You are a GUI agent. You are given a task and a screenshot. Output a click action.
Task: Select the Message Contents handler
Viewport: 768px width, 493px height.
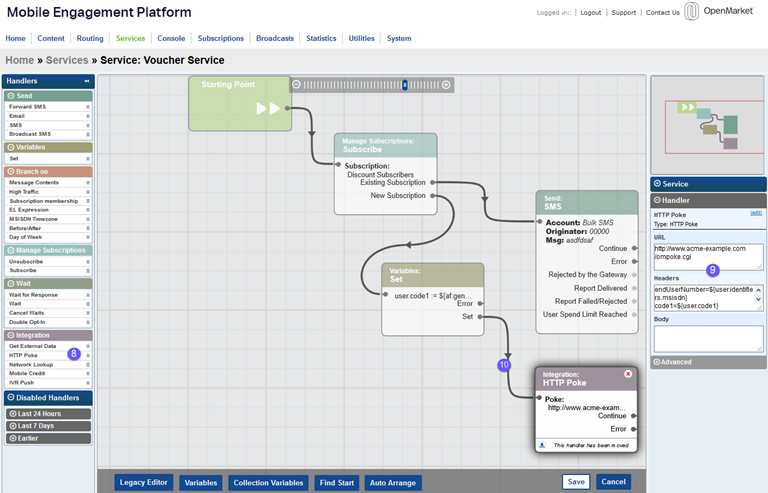pos(48,183)
